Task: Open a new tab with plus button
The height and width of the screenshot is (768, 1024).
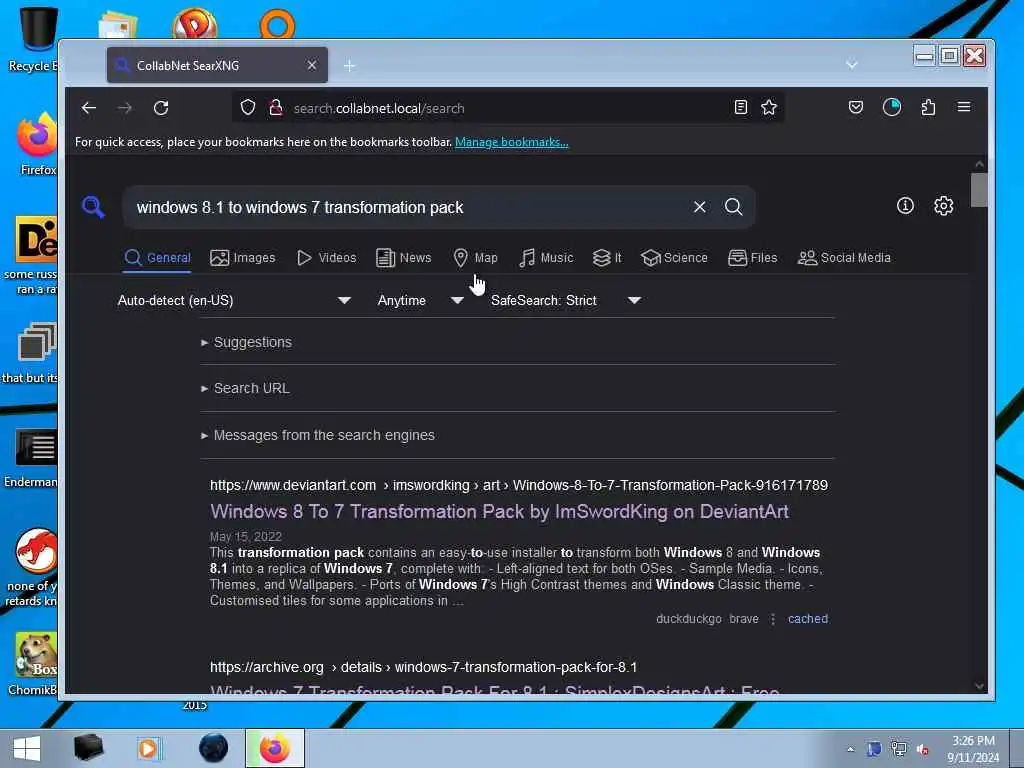Action: [x=349, y=65]
